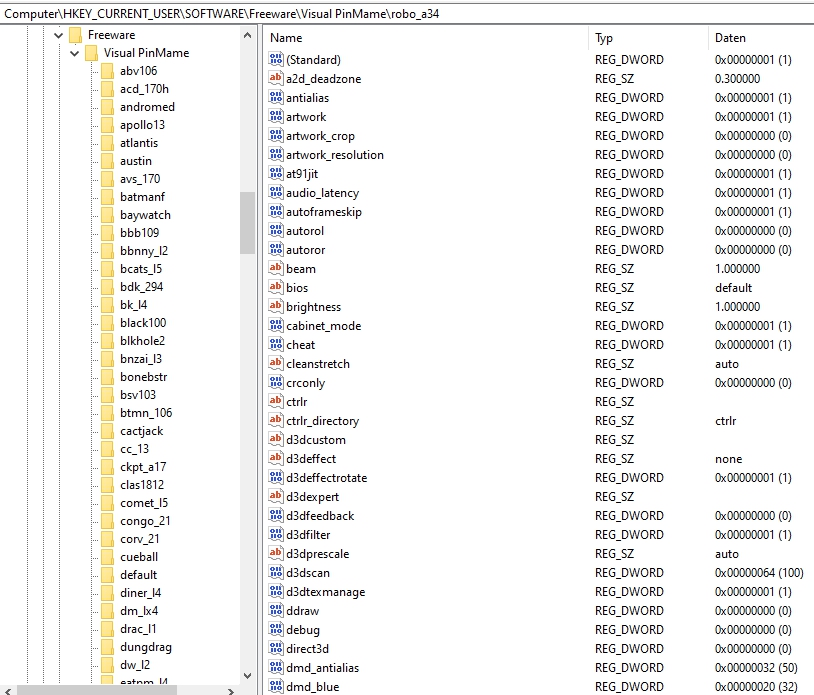Select the drac_l1 registry key
The height and width of the screenshot is (695, 814).
(x=138, y=629)
